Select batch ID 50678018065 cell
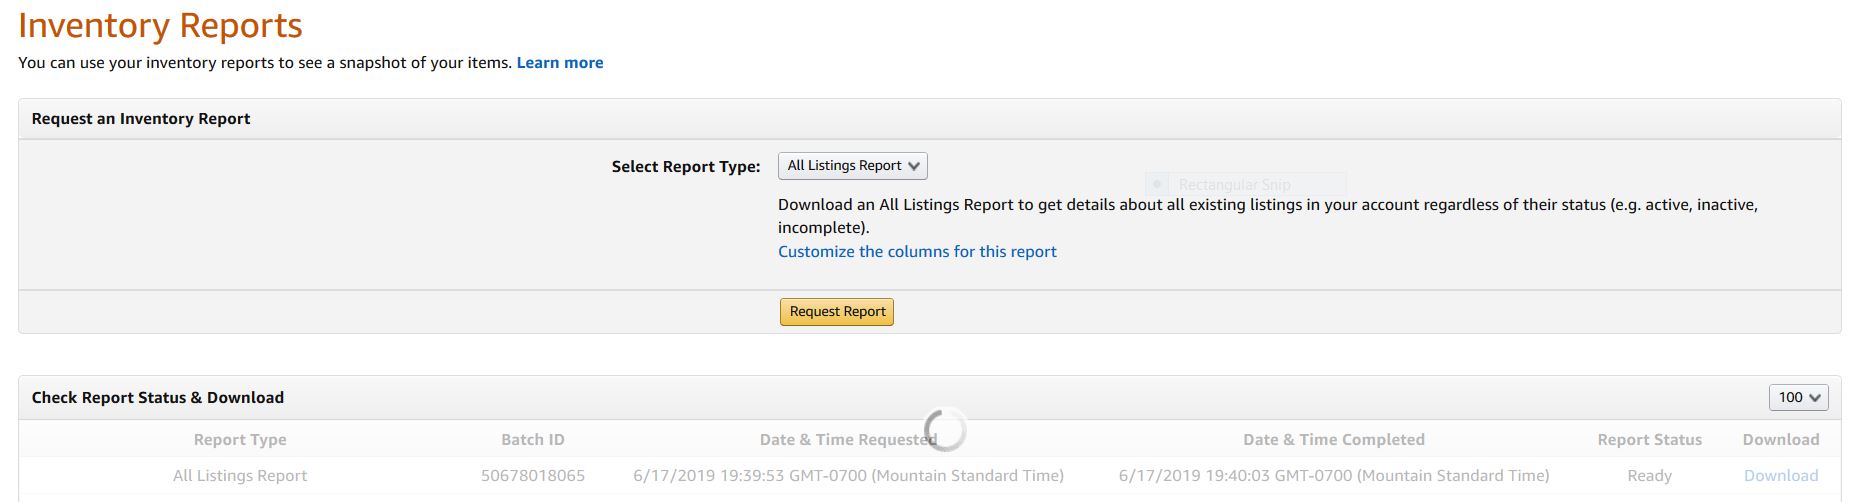The image size is (1861, 502). [x=532, y=476]
